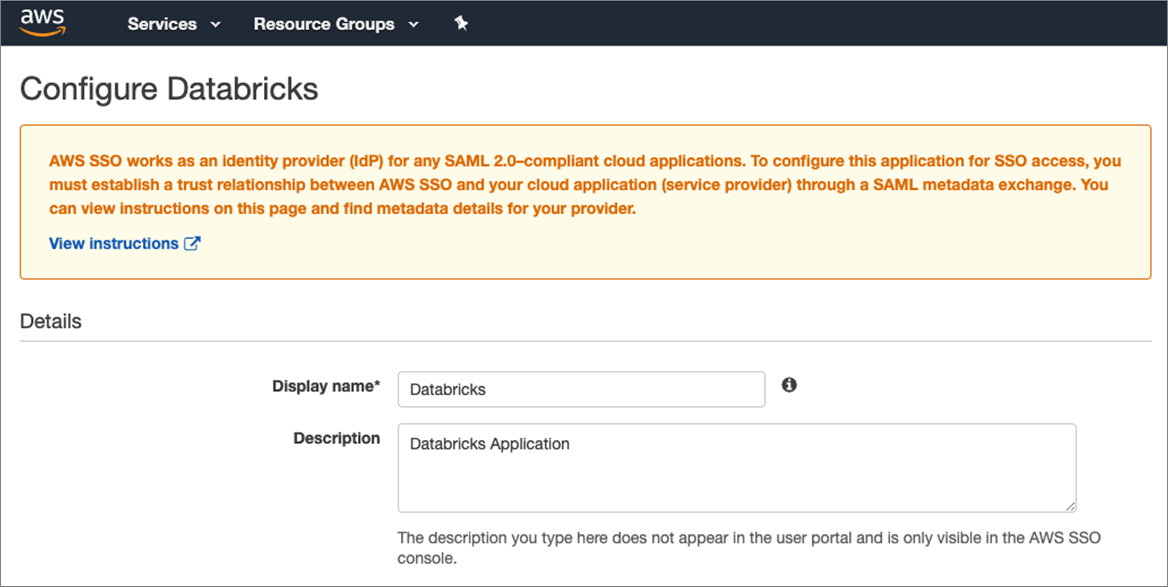This screenshot has height=587, width=1168.
Task: Select the Details section heading
Action: 51,321
